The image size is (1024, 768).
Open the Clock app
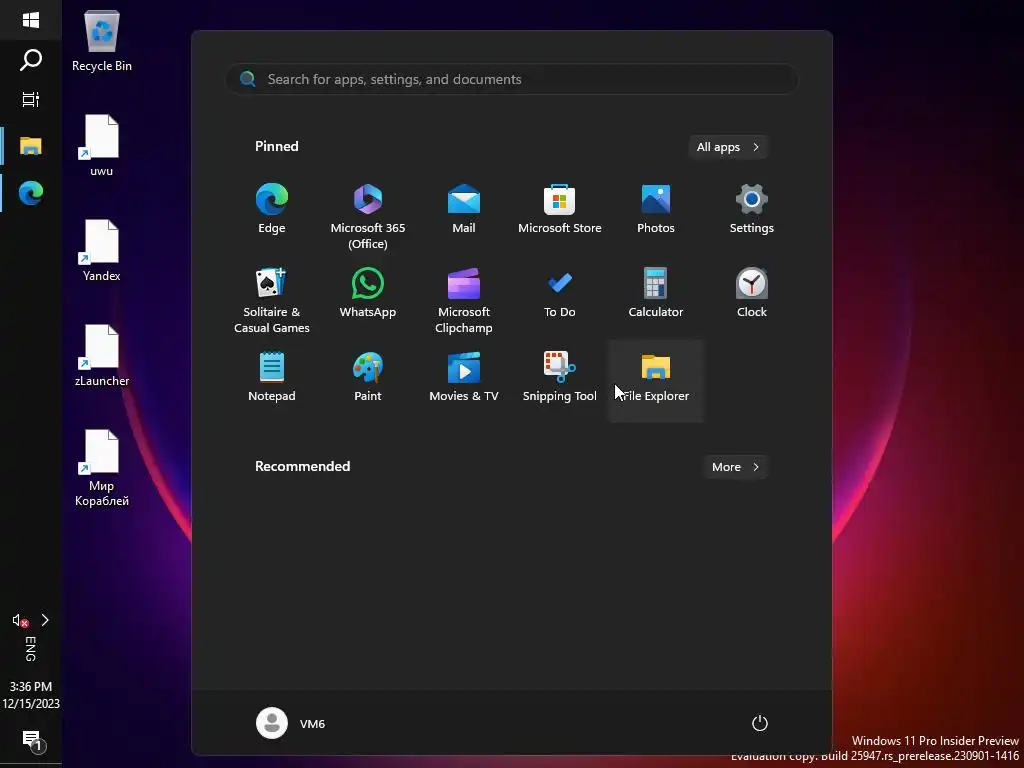click(x=752, y=294)
